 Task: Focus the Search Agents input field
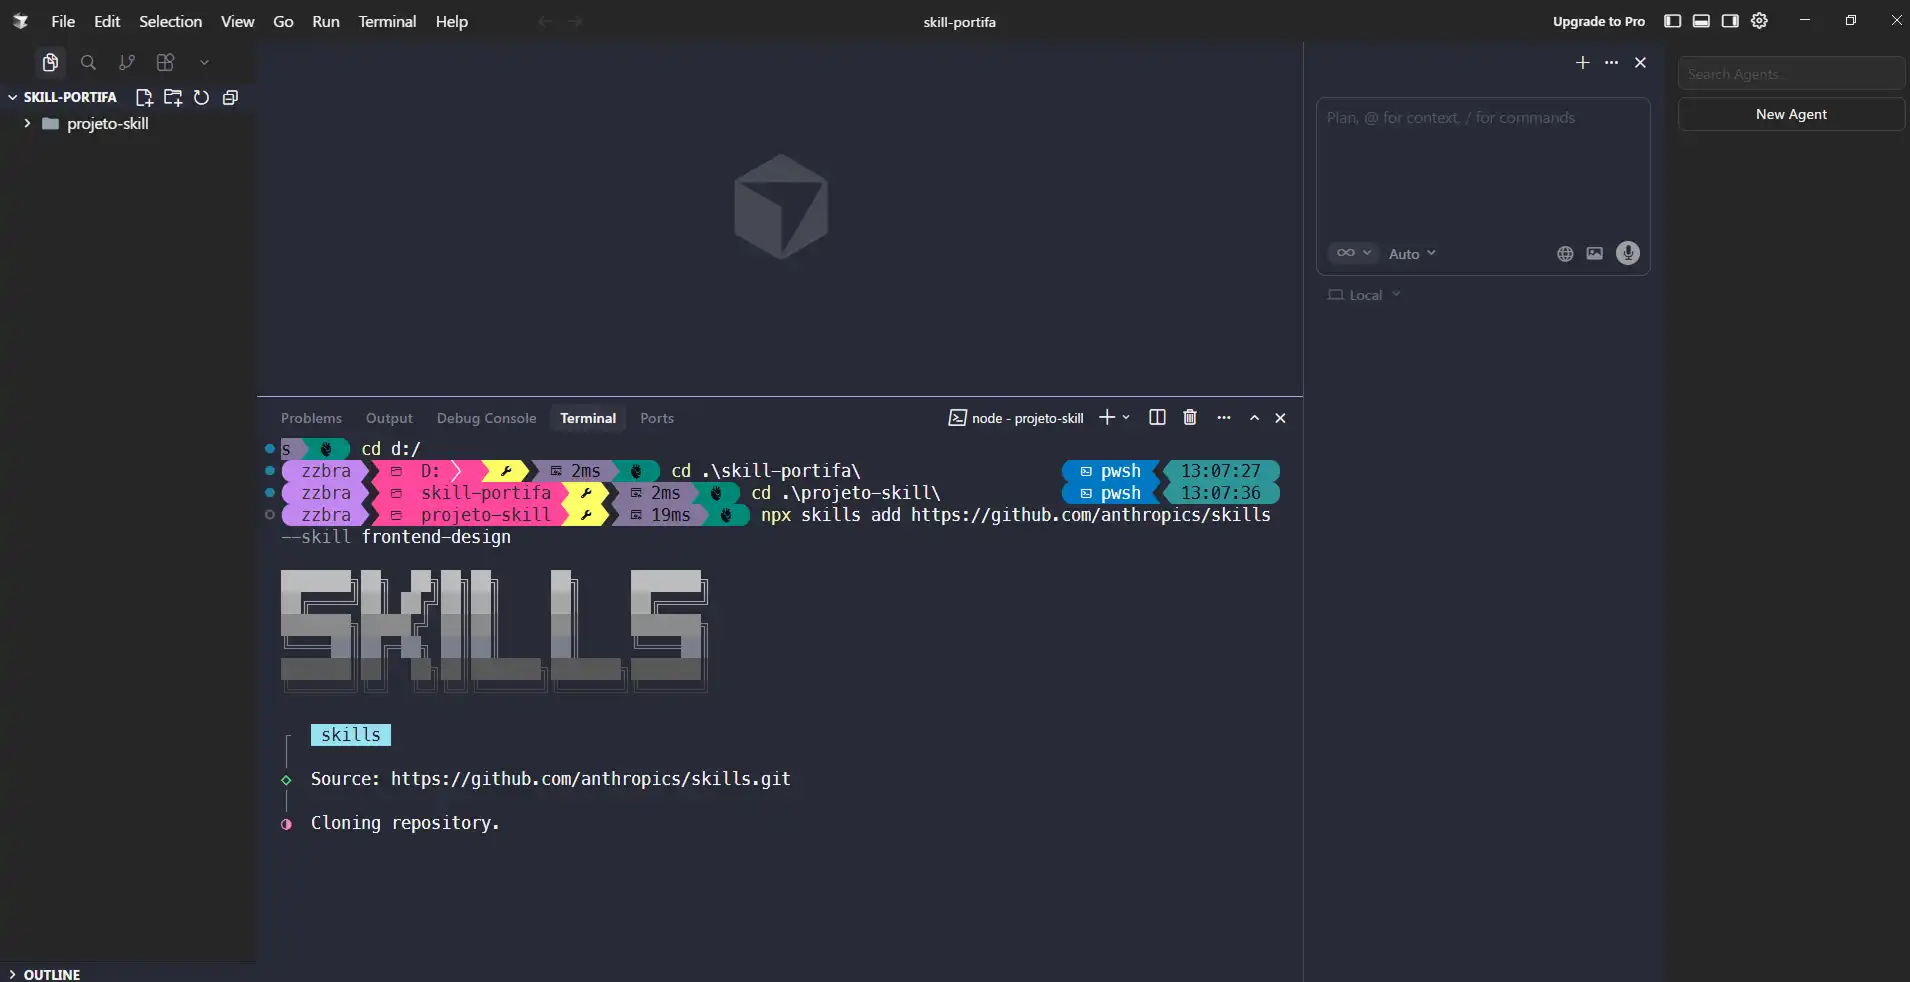click(1790, 74)
